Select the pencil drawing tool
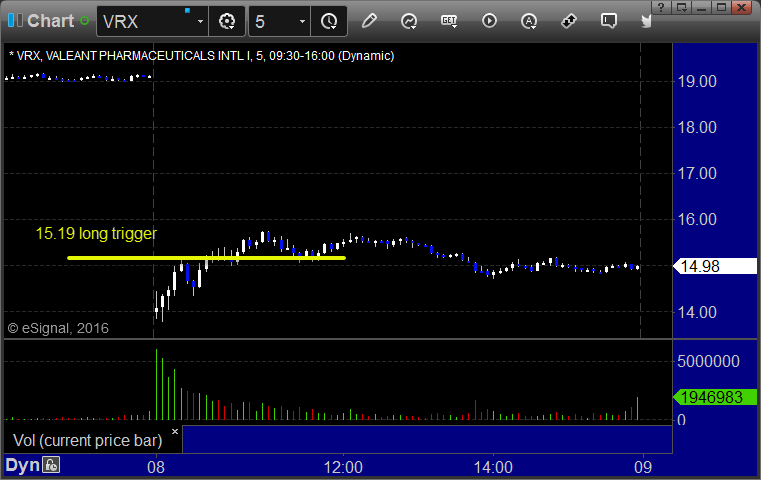Image resolution: width=761 pixels, height=480 pixels. pyautogui.click(x=369, y=21)
